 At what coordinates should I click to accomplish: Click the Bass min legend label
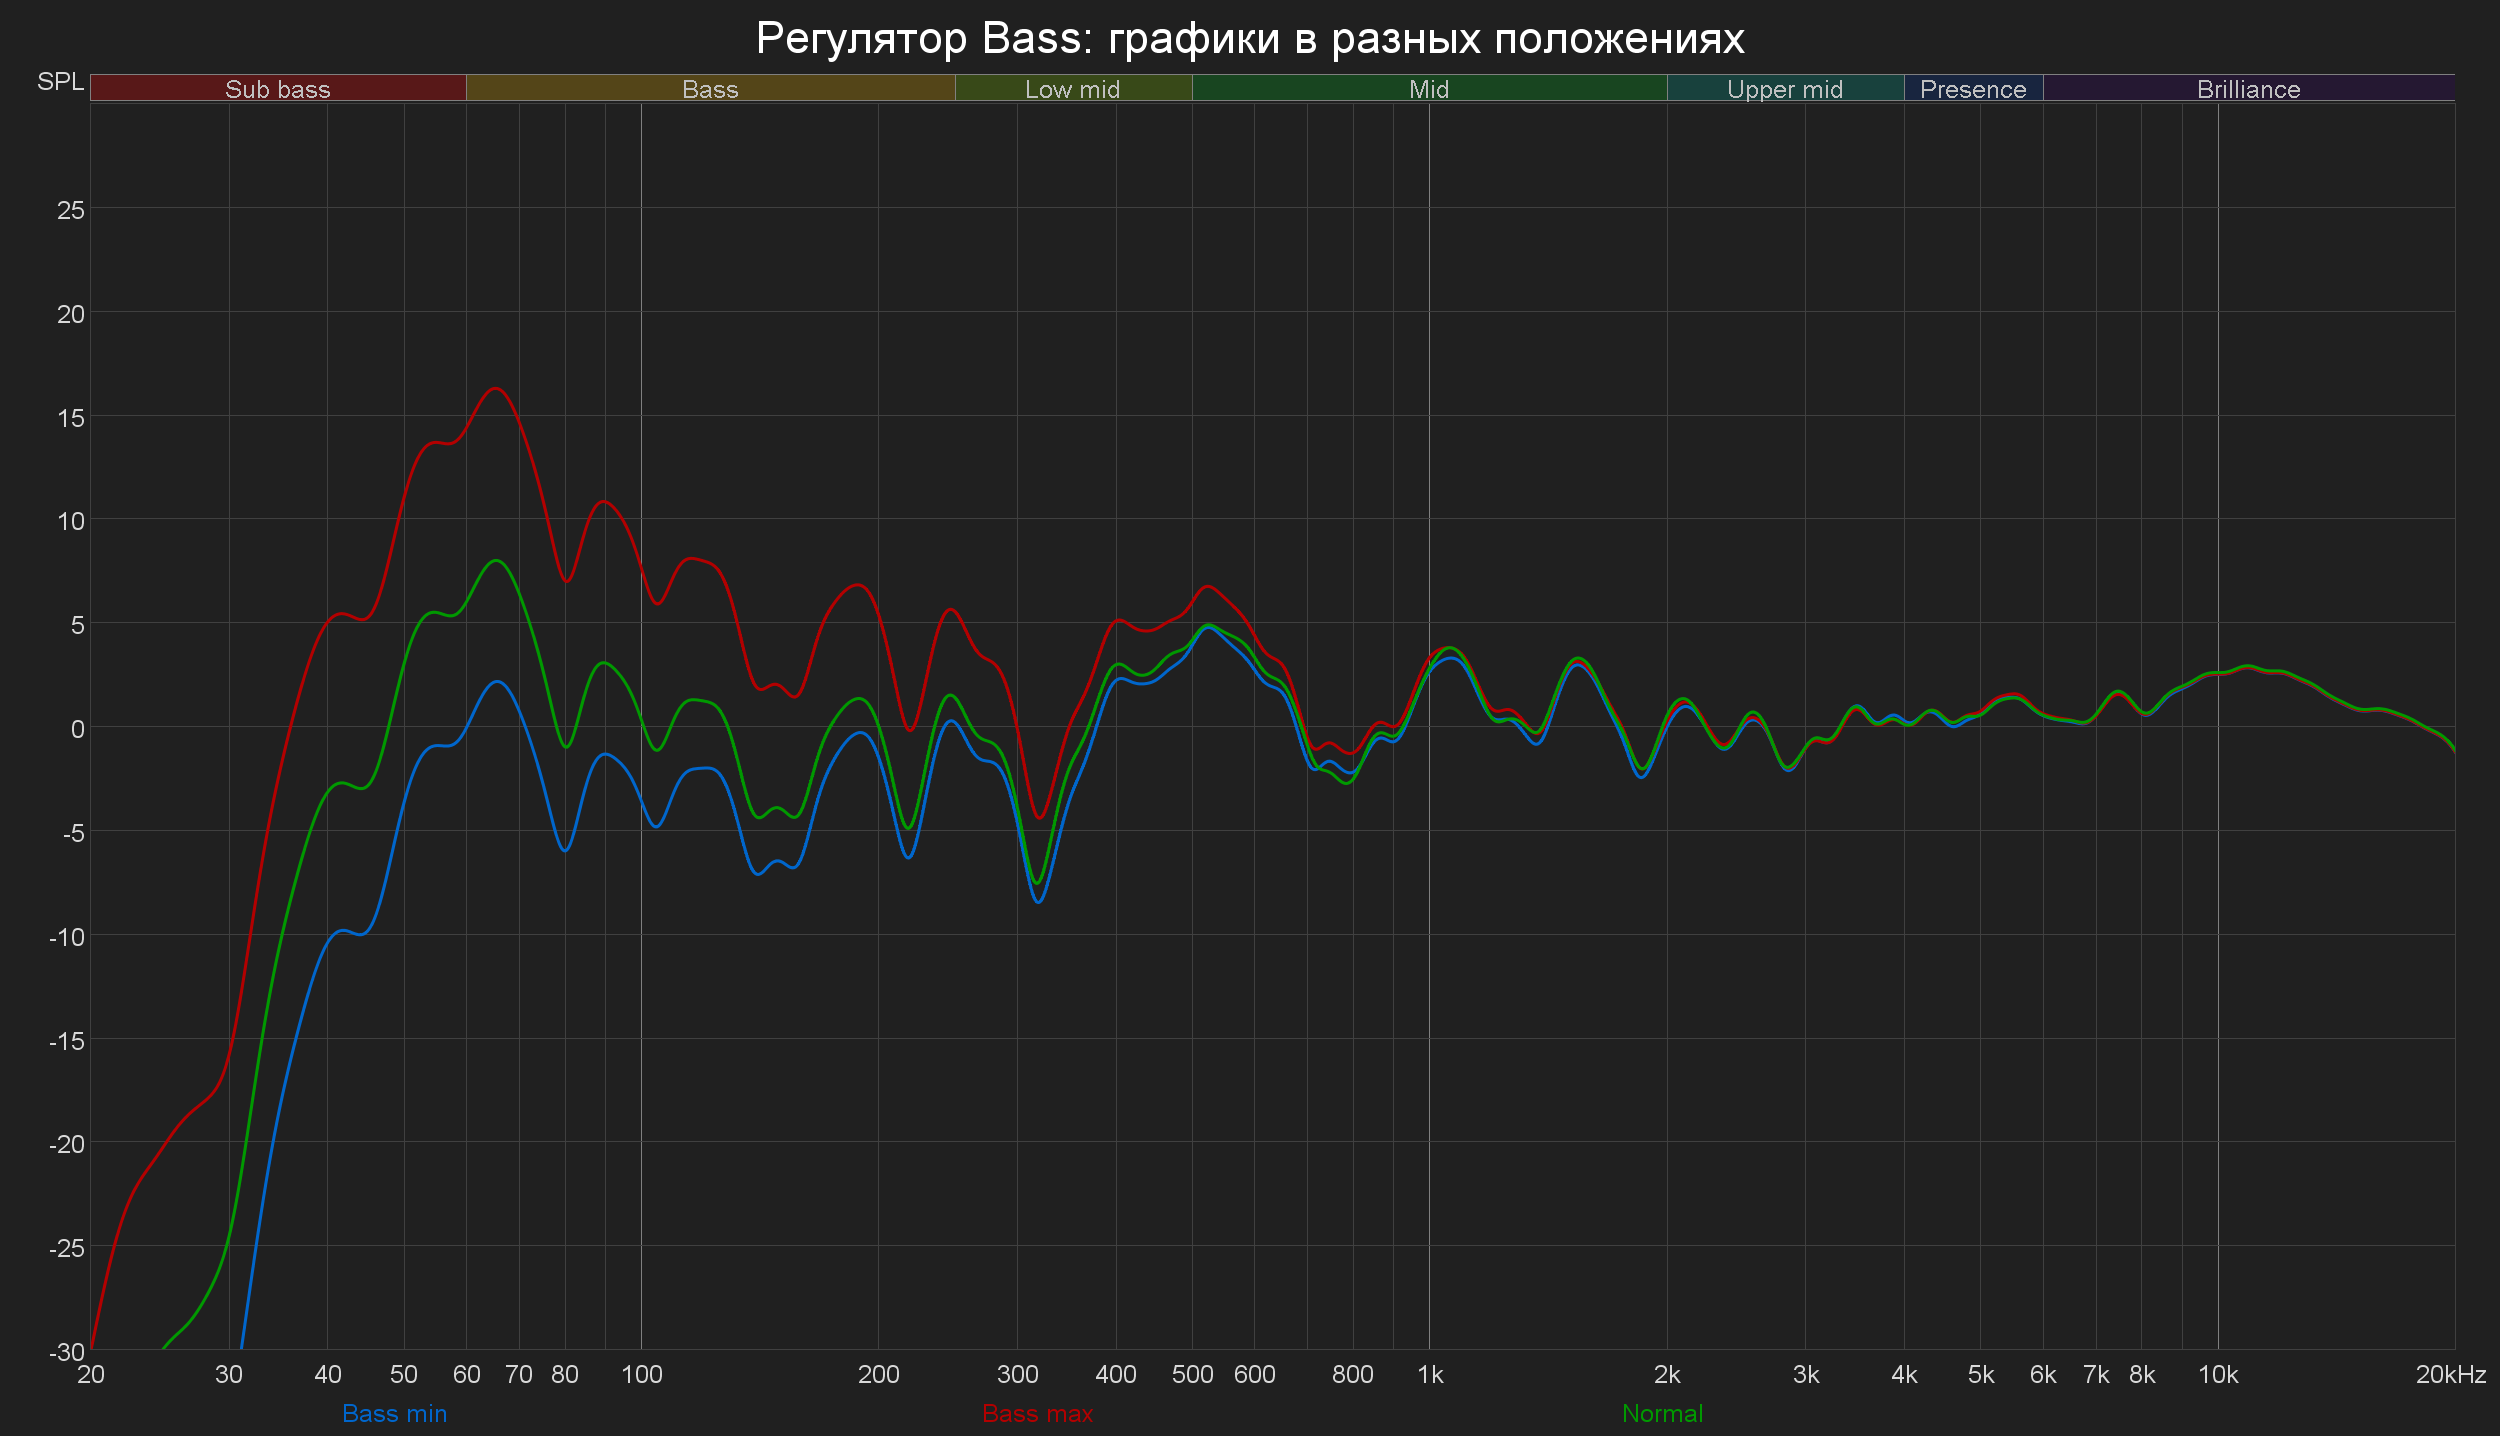pyautogui.click(x=394, y=1413)
